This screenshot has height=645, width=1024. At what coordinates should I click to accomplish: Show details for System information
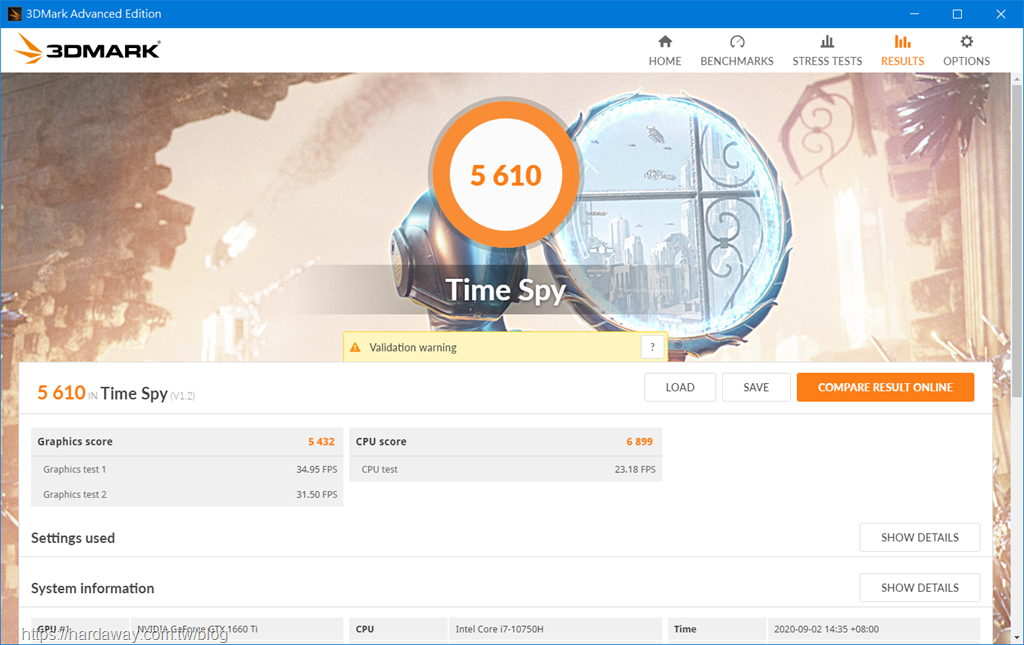(920, 588)
